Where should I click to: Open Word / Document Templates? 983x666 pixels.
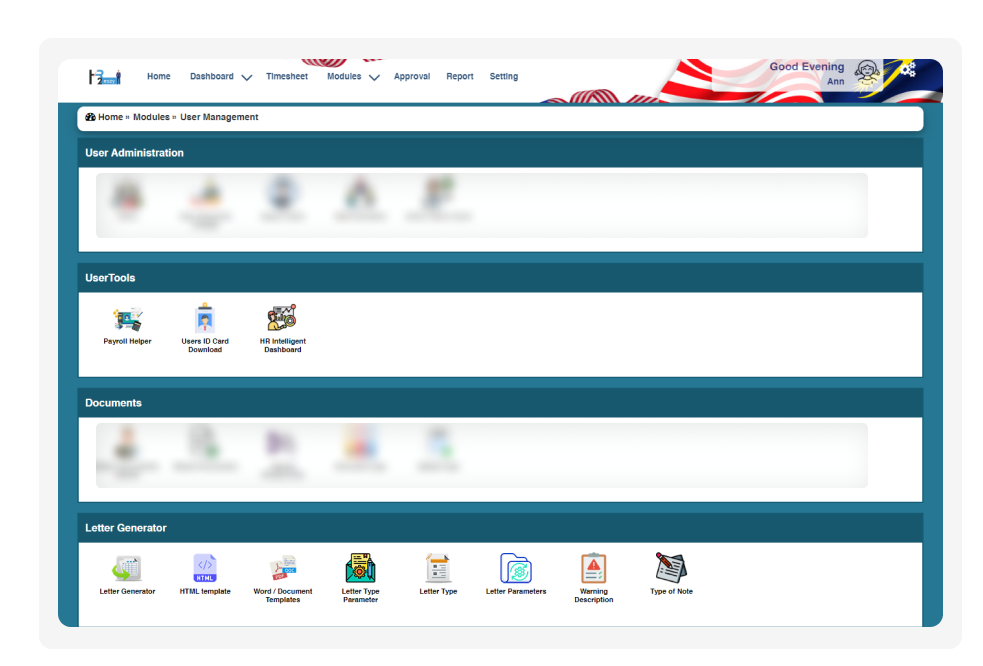point(282,569)
